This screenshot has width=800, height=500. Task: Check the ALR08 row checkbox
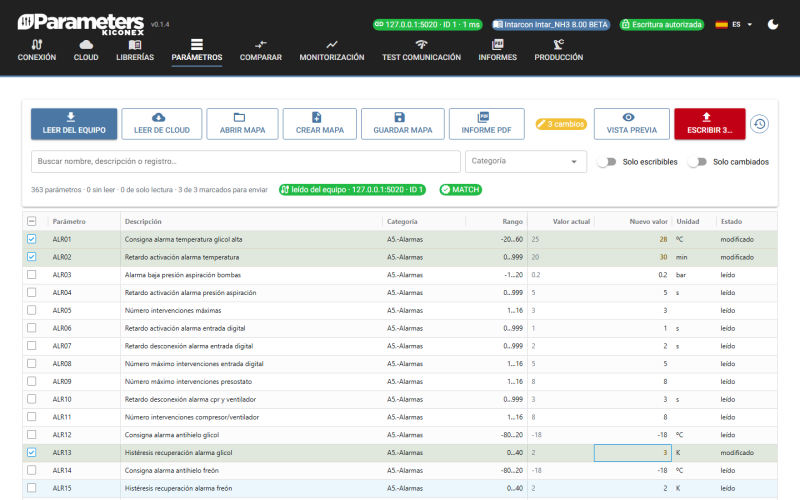coord(32,364)
